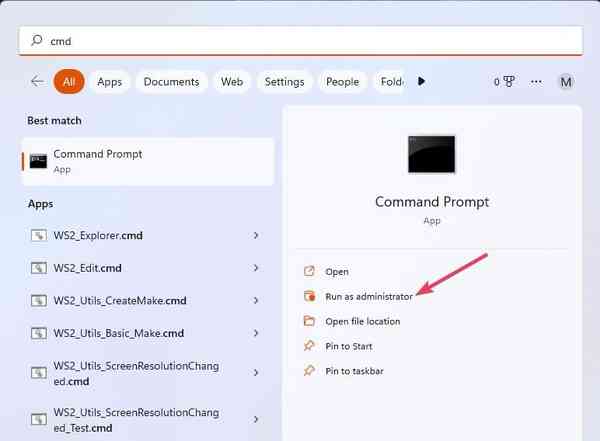Click the WS2_Edit.cmd file icon
This screenshot has height=441, width=600.
point(39,268)
